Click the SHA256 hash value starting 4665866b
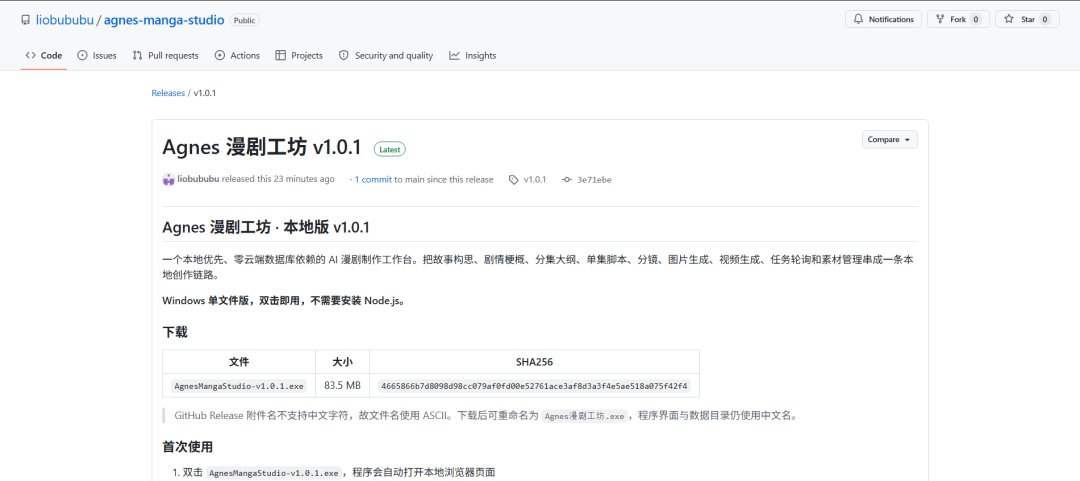Viewport: 1080px width, 481px height. 534,386
